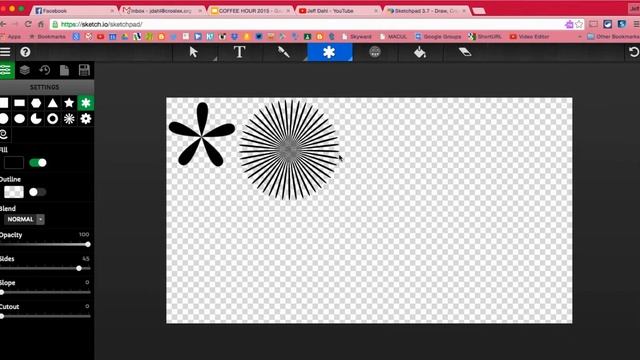Select the active shape tool in toolbar
Image resolution: width=640 pixels, height=360 pixels.
329,52
